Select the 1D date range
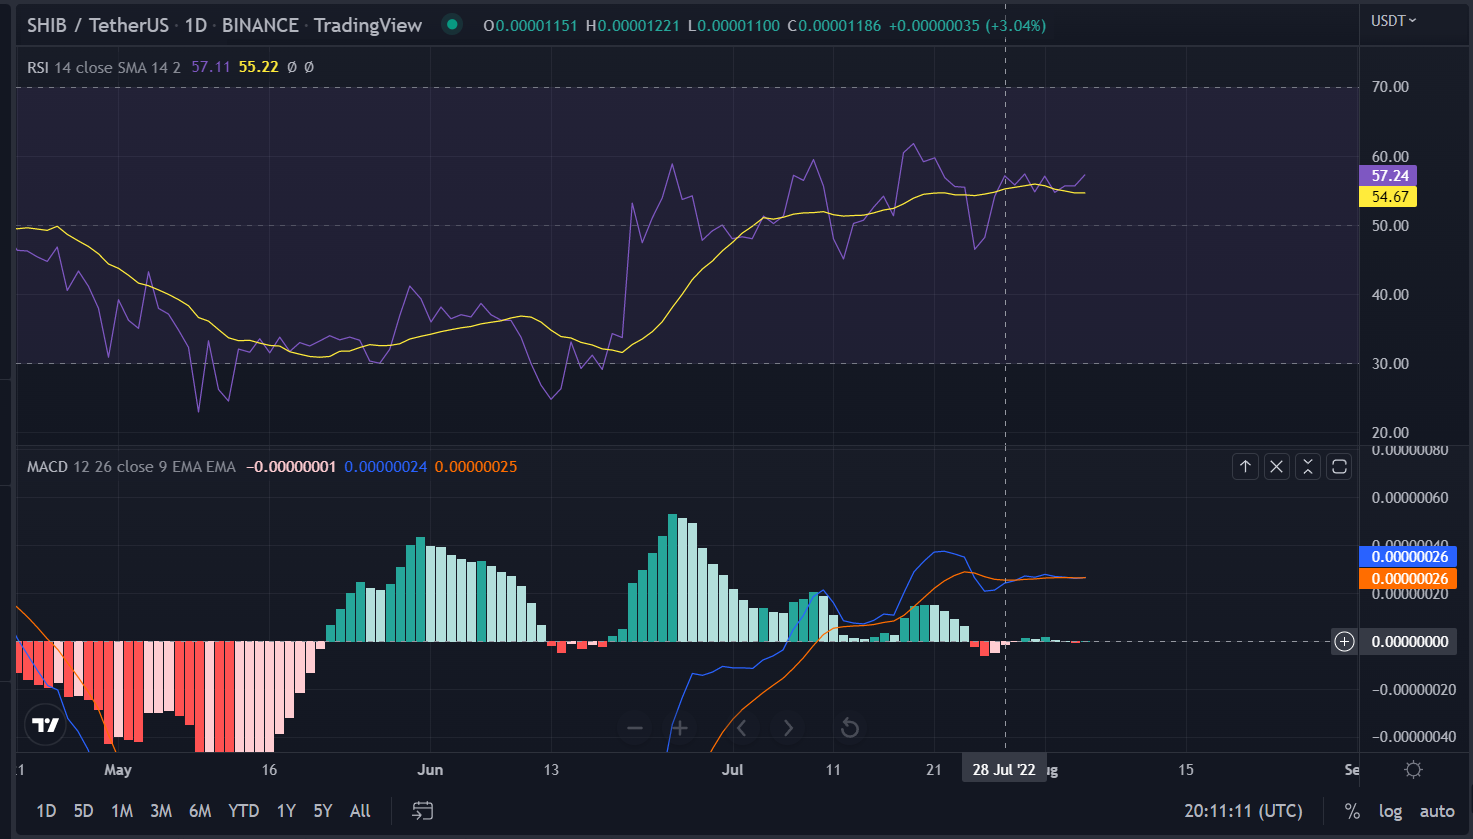The width and height of the screenshot is (1473, 839). point(46,811)
